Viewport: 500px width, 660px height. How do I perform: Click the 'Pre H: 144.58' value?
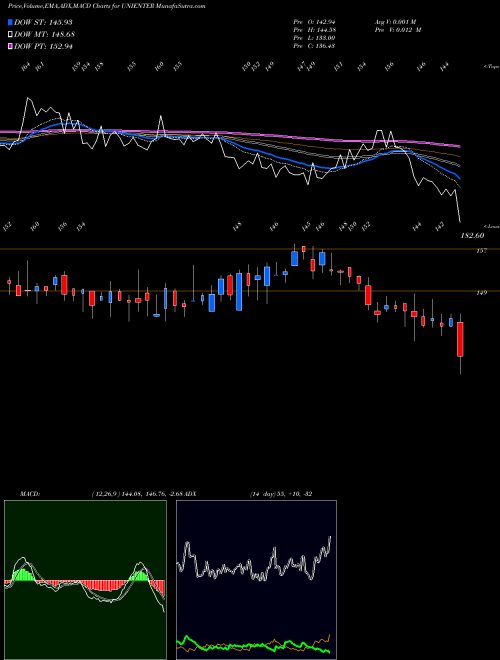[x=314, y=29]
